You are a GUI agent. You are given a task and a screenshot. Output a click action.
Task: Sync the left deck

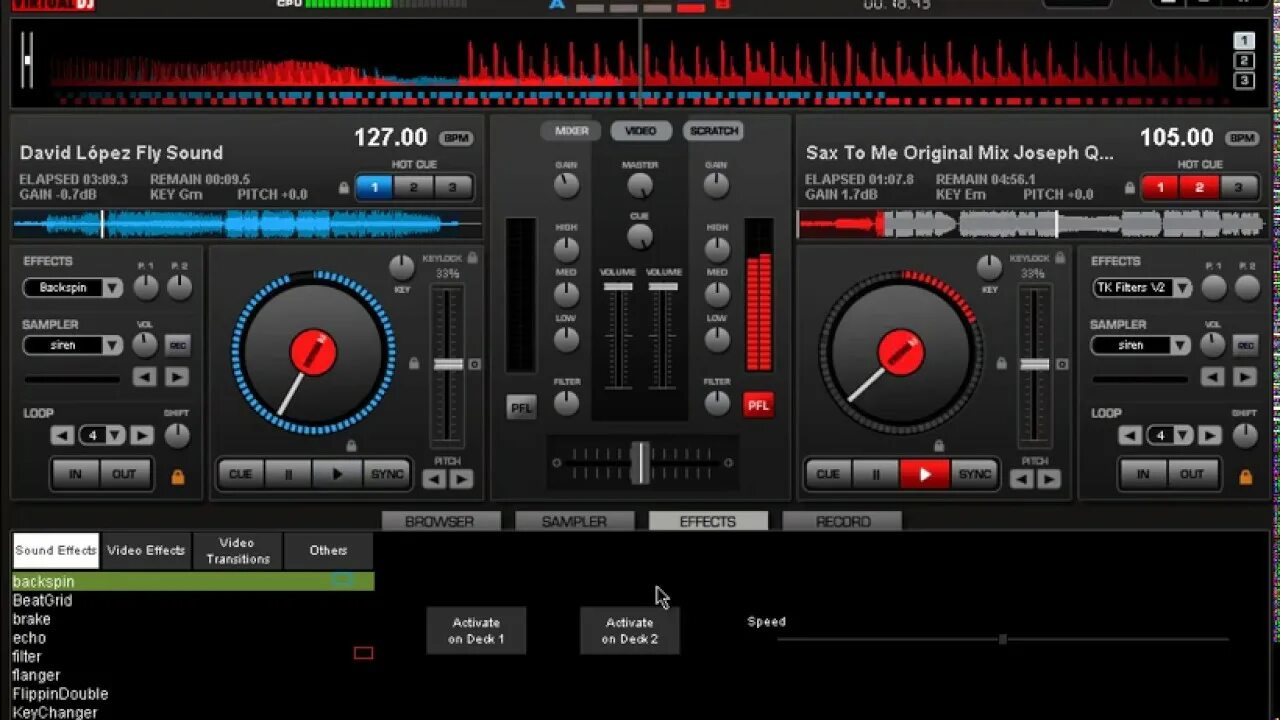click(387, 474)
